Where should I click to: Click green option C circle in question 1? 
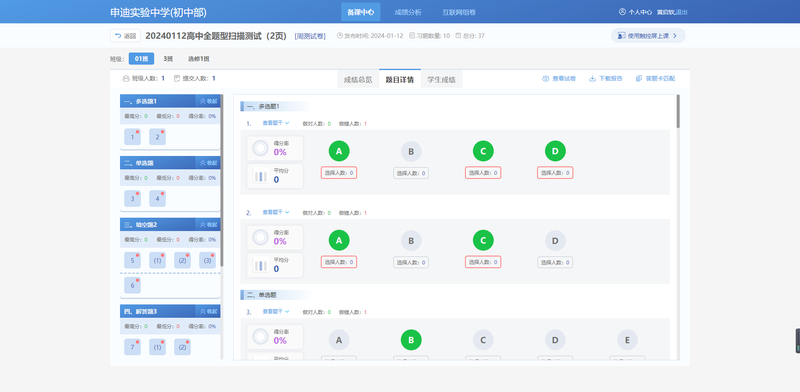(483, 151)
